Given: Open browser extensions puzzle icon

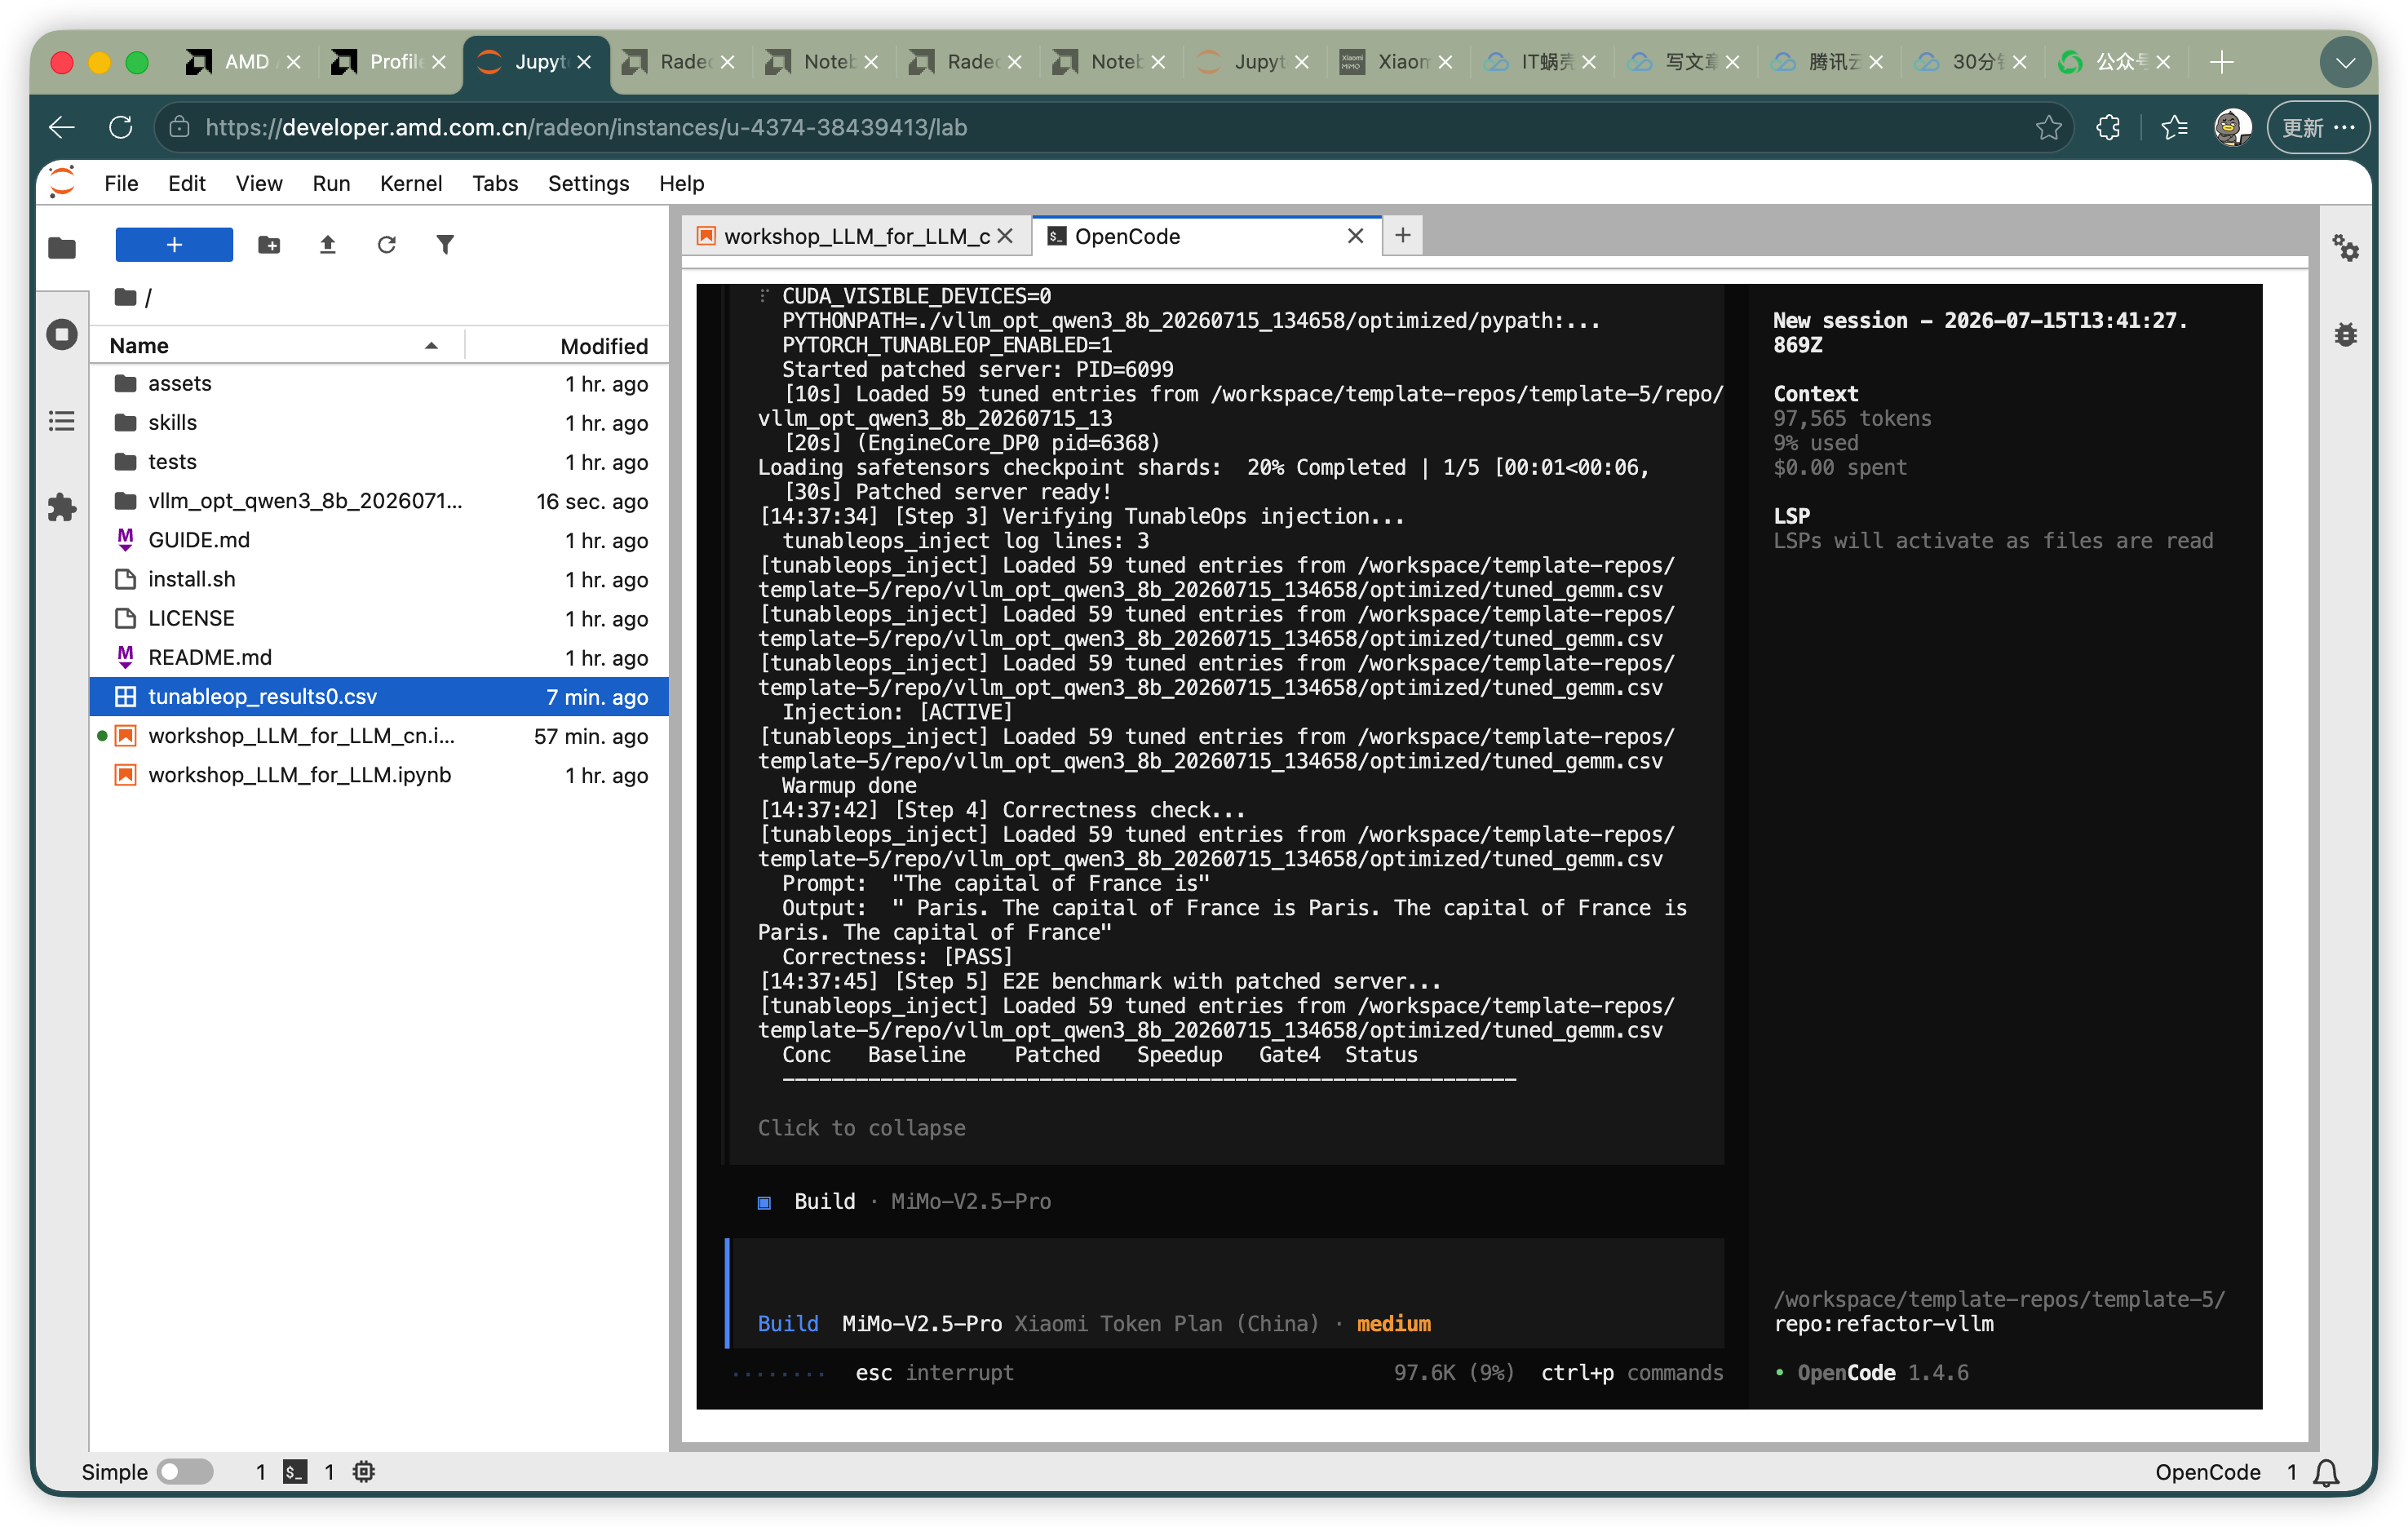Looking at the screenshot, I should pos(2108,127).
